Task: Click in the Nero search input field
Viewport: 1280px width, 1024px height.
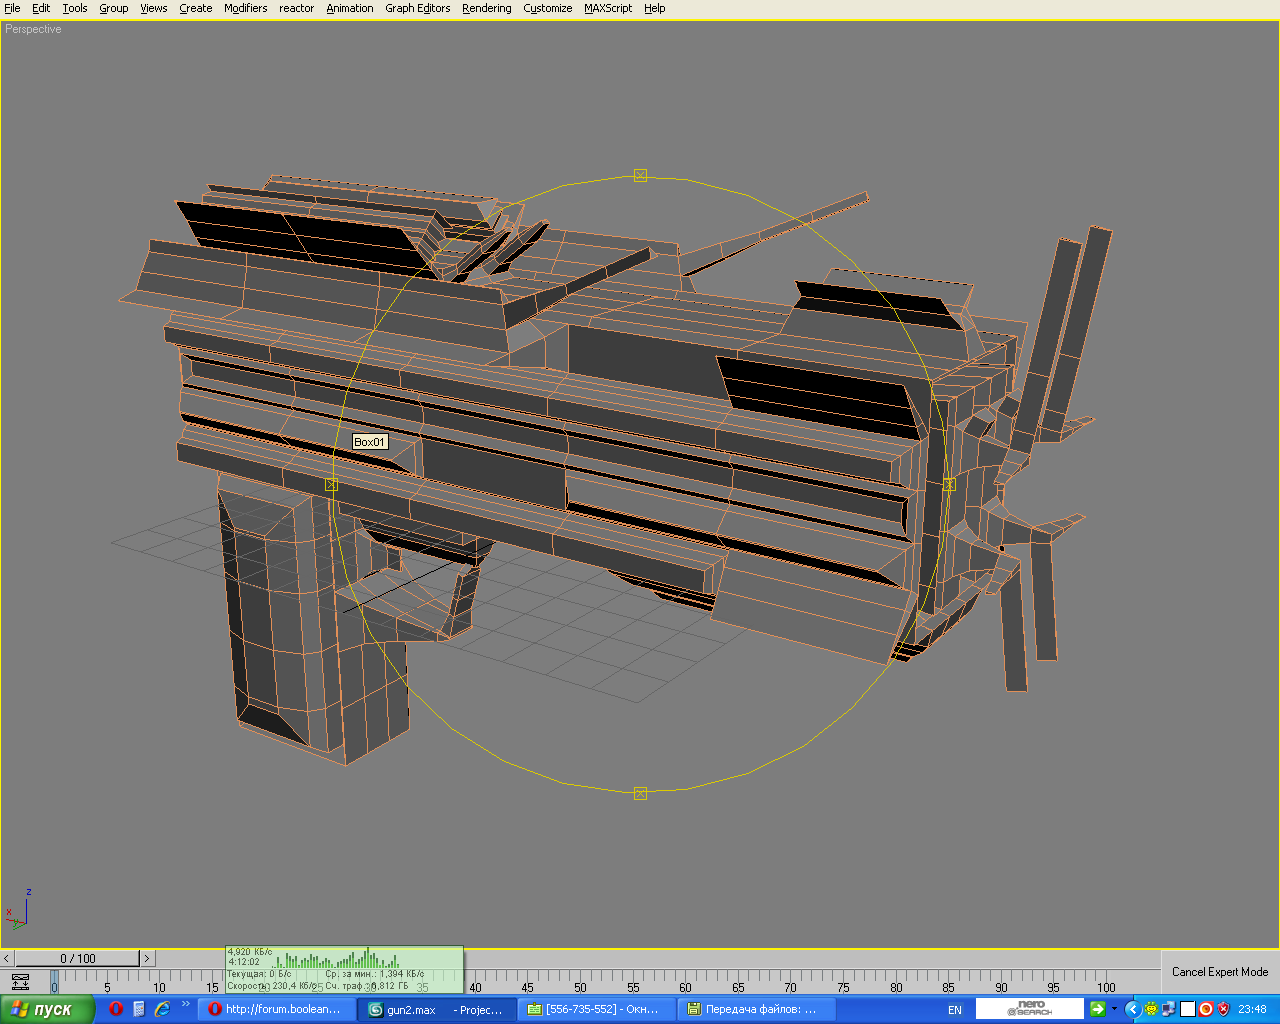Action: click(x=1029, y=1009)
